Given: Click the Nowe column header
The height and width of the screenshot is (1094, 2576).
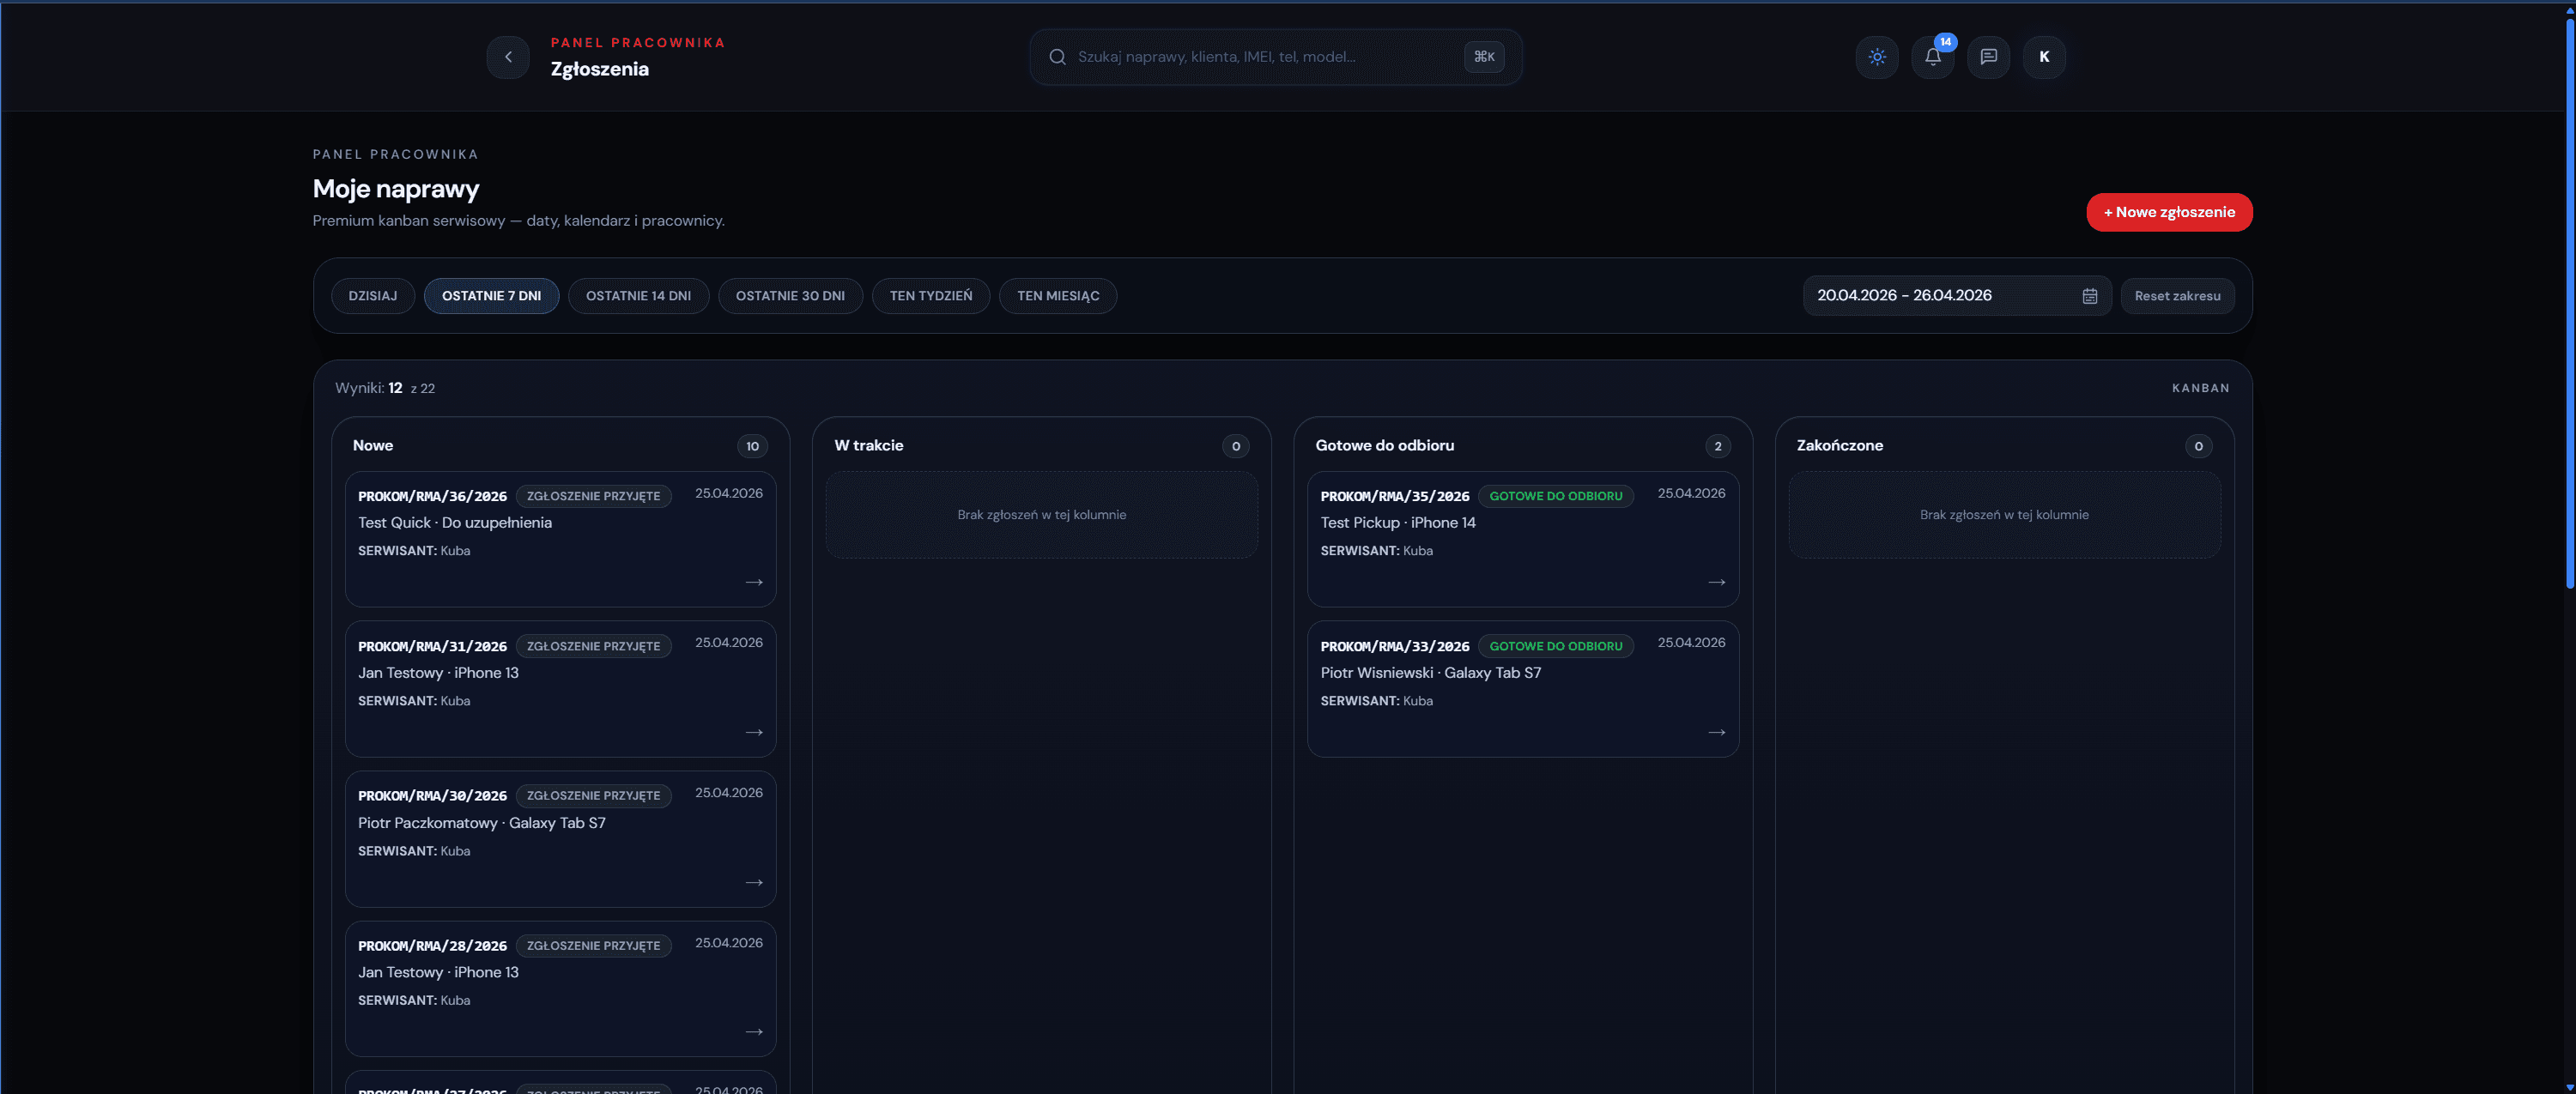Looking at the screenshot, I should (x=373, y=445).
